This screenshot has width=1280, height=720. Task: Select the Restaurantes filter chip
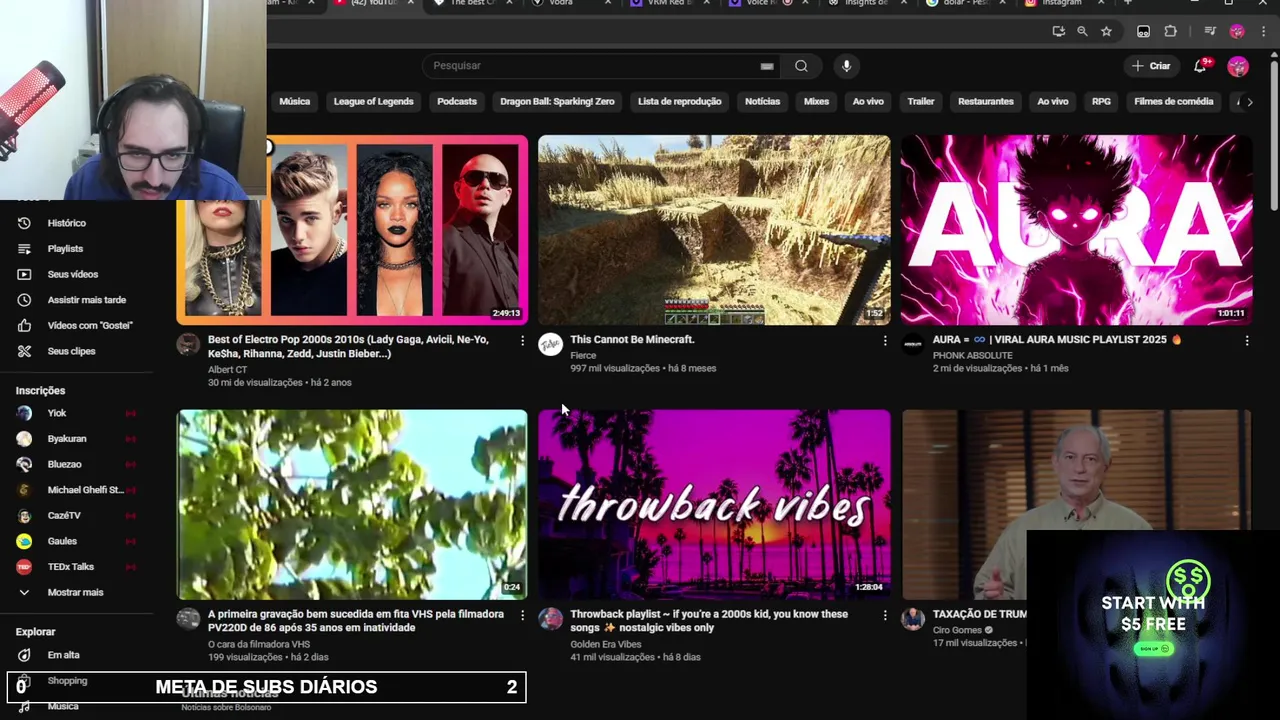coord(985,102)
